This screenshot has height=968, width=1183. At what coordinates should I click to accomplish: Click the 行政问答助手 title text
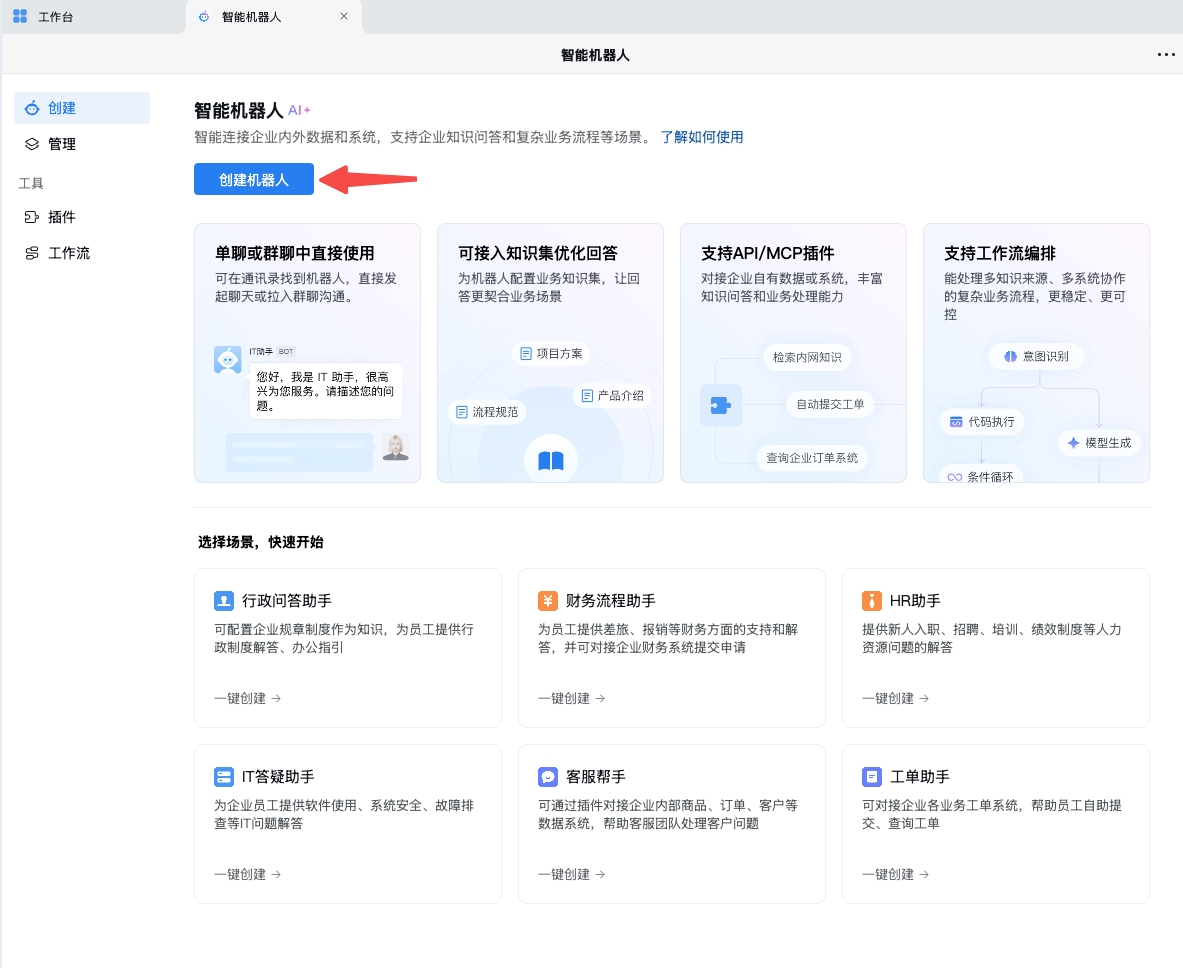click(287, 601)
